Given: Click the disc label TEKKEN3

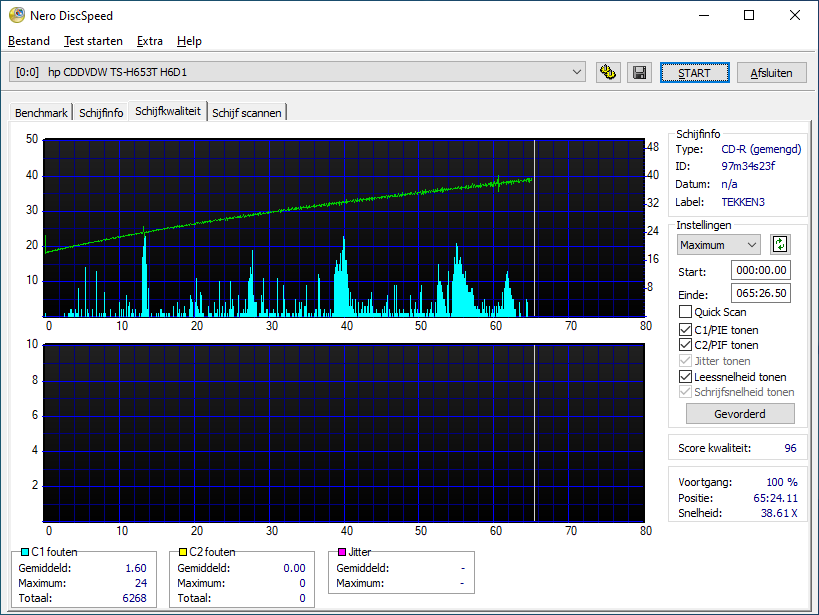Looking at the screenshot, I should (743, 202).
